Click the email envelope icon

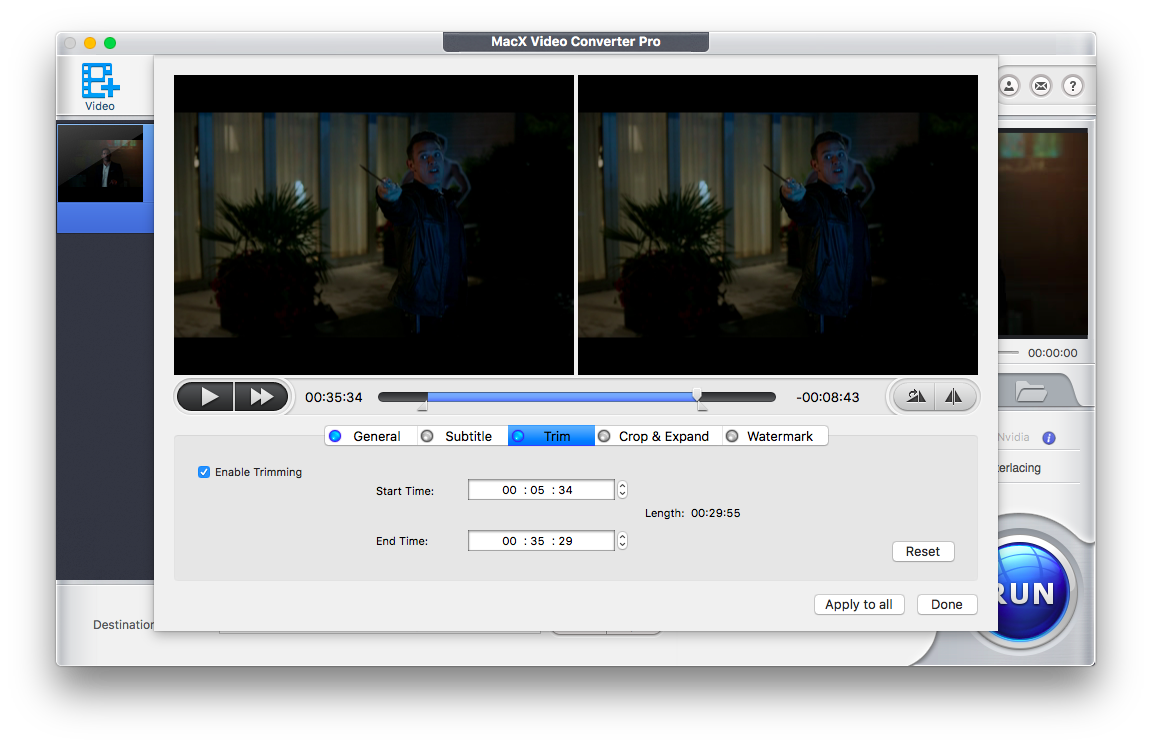tap(1041, 86)
